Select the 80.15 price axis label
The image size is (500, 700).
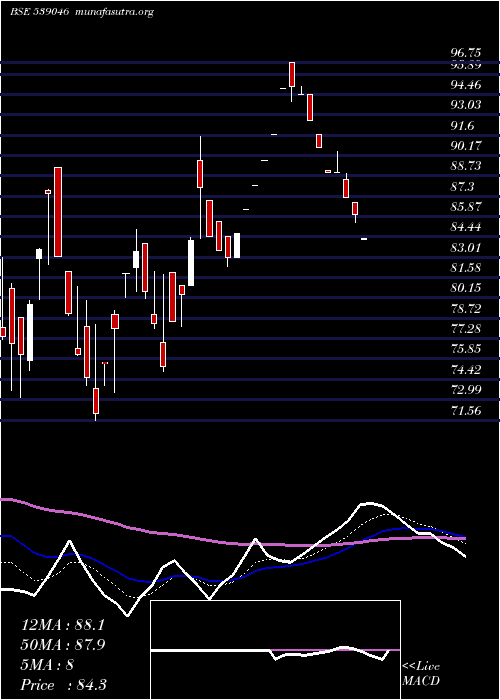click(466, 288)
